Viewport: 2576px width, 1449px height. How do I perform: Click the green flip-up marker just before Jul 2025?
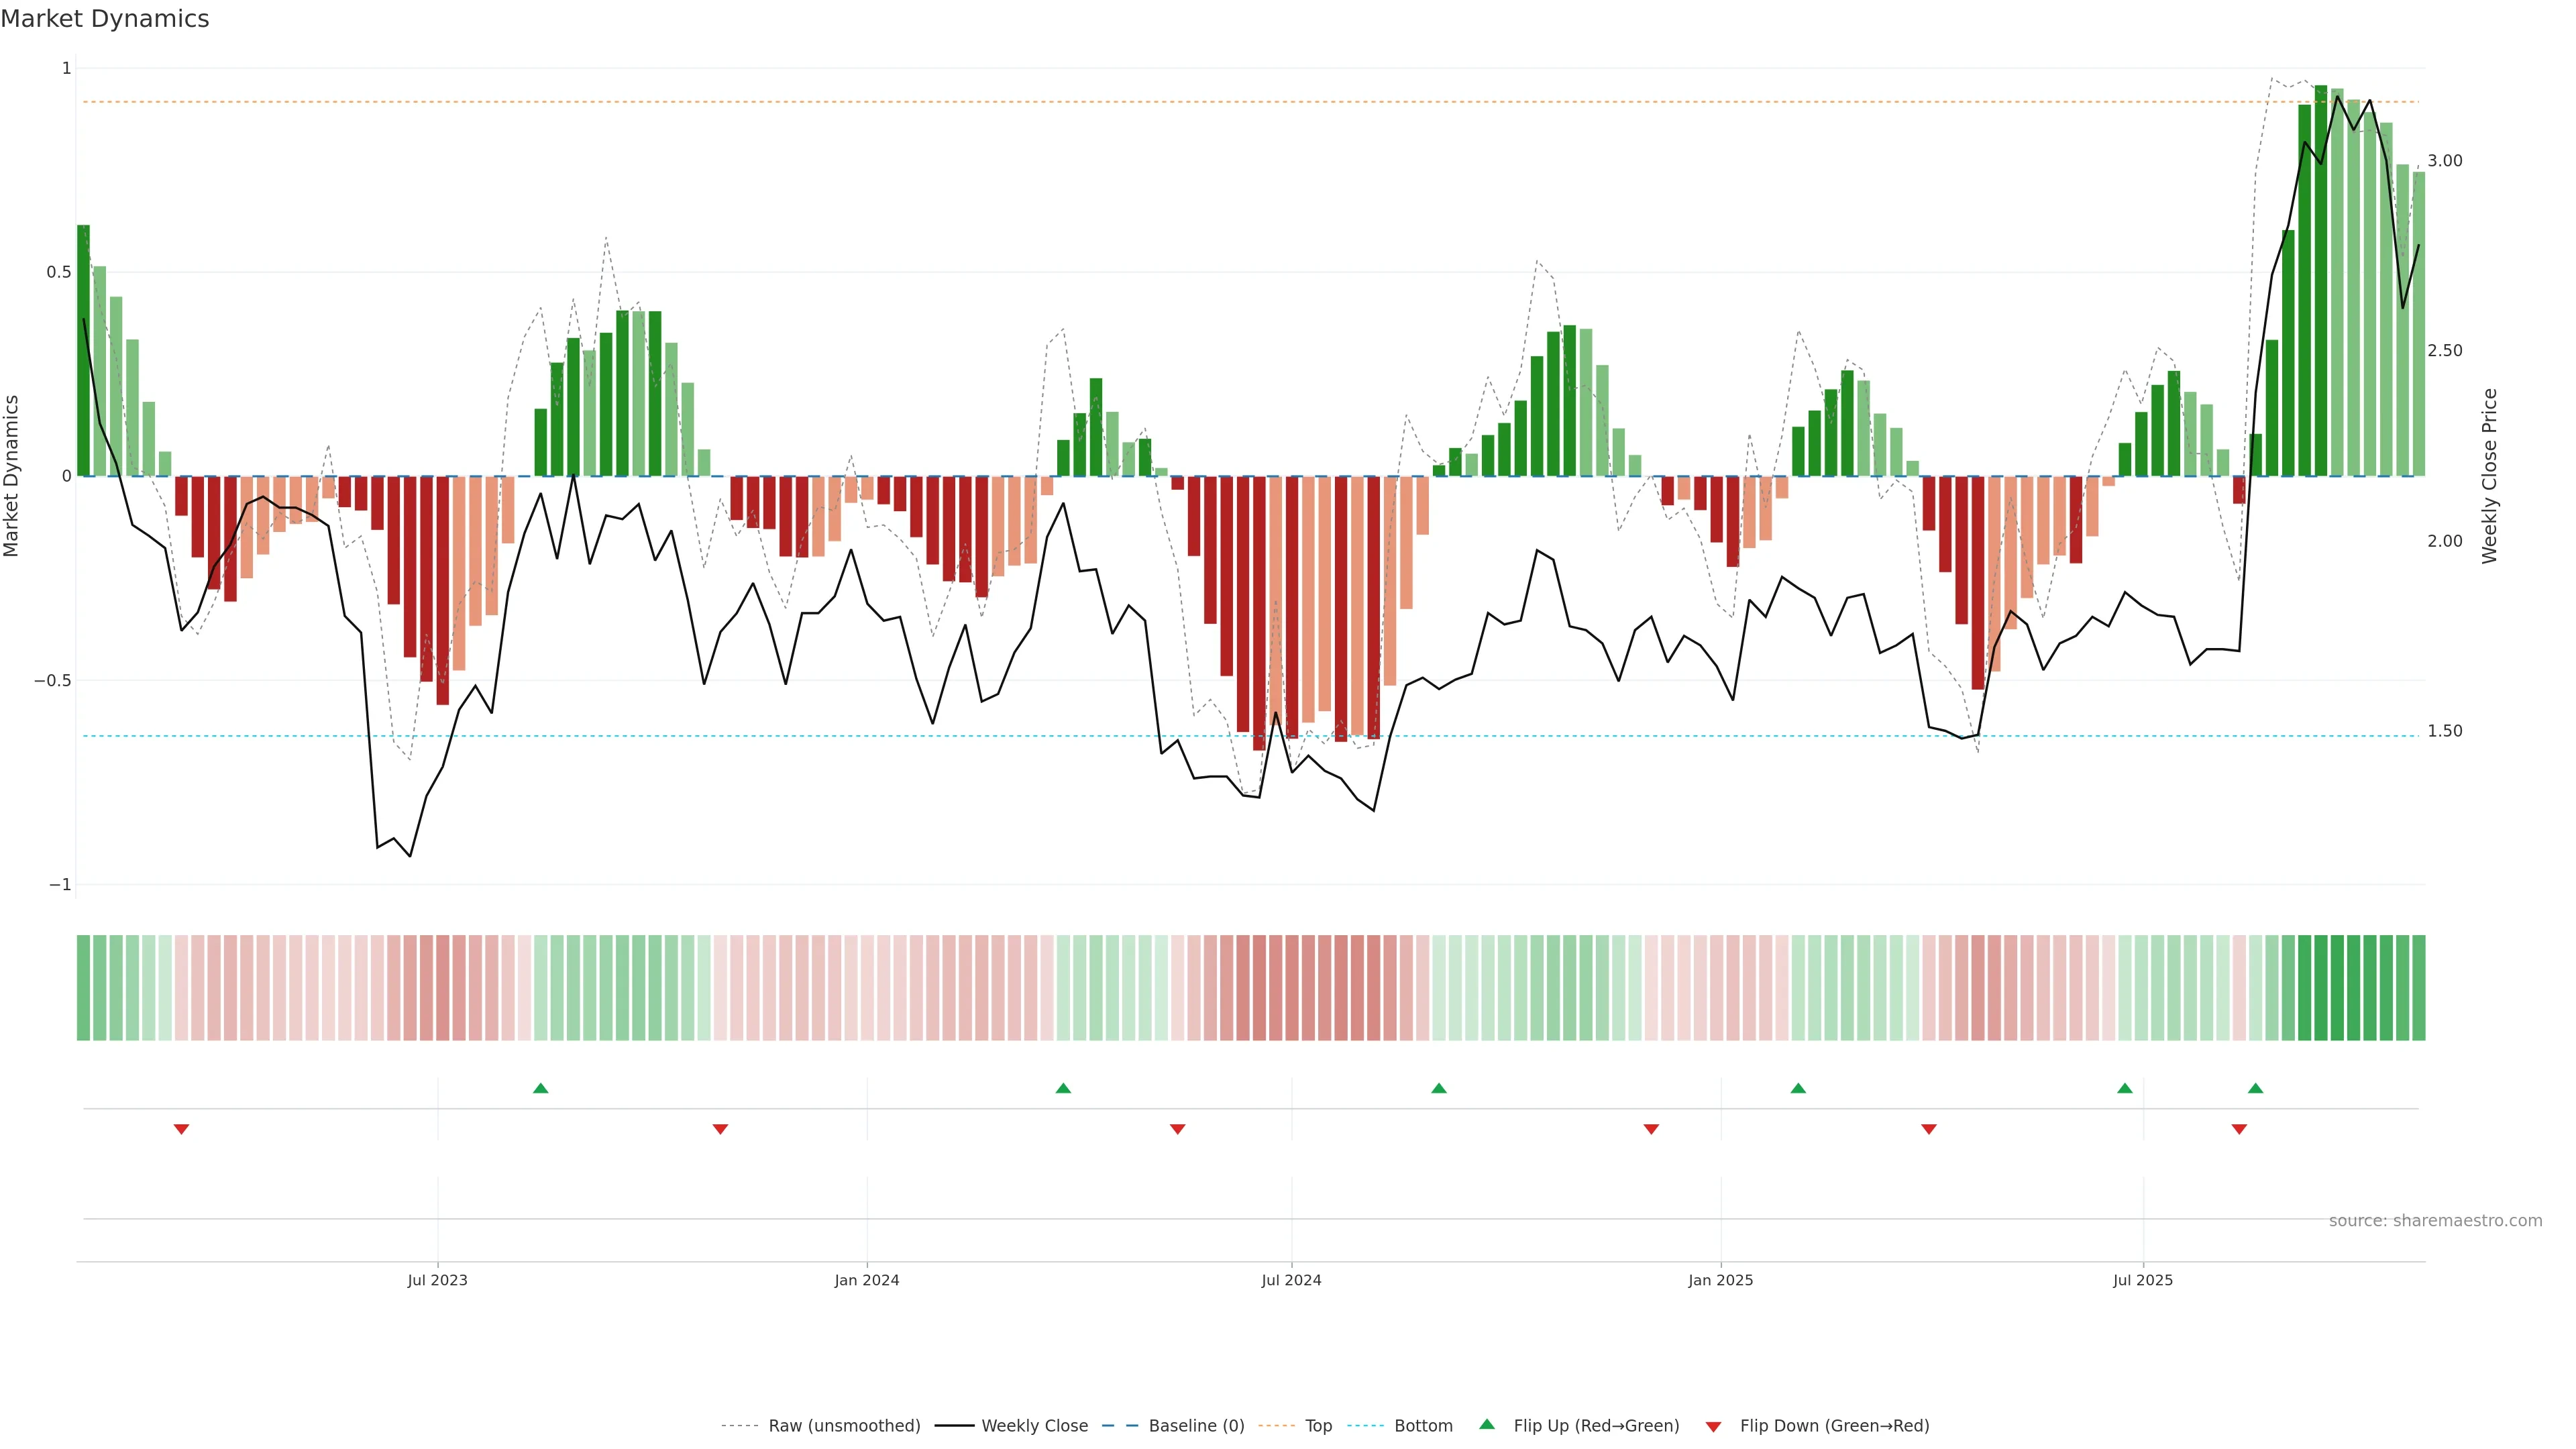[x=2124, y=1088]
